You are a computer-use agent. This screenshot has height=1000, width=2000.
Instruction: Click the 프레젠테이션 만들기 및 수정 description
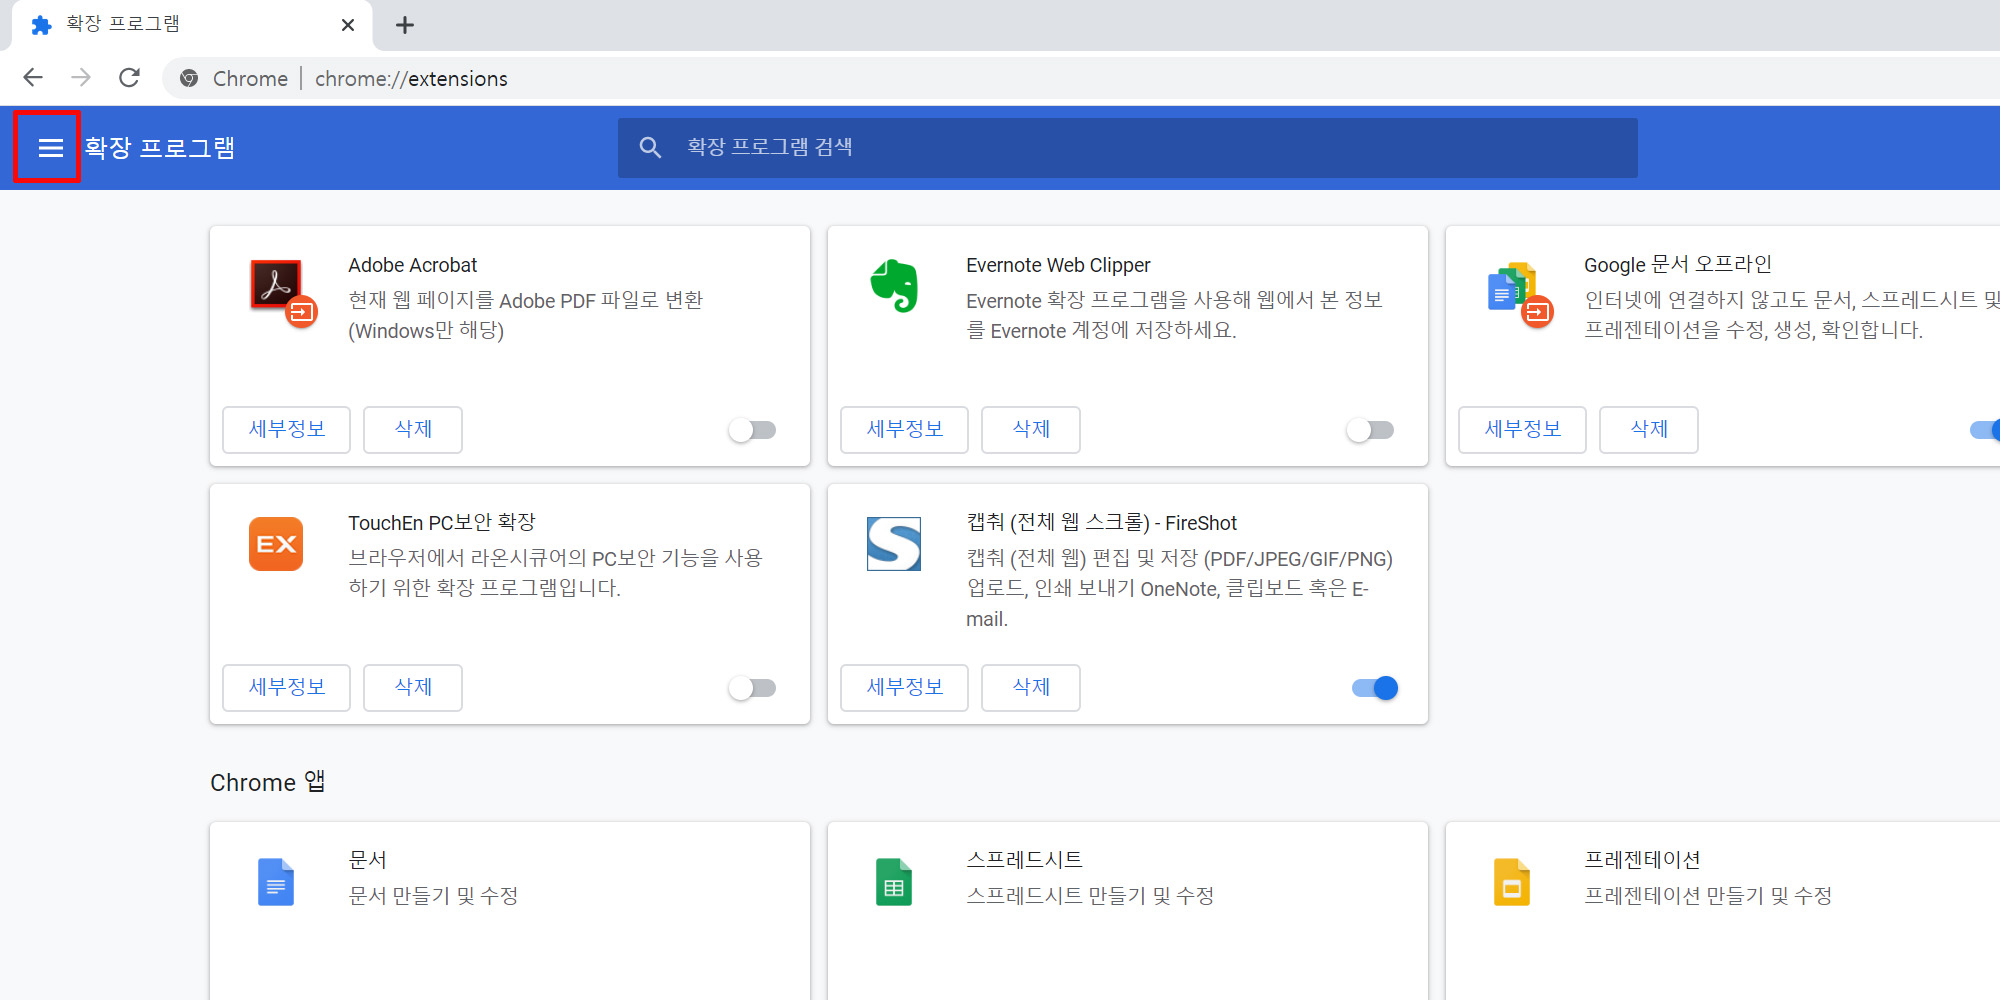1708,896
